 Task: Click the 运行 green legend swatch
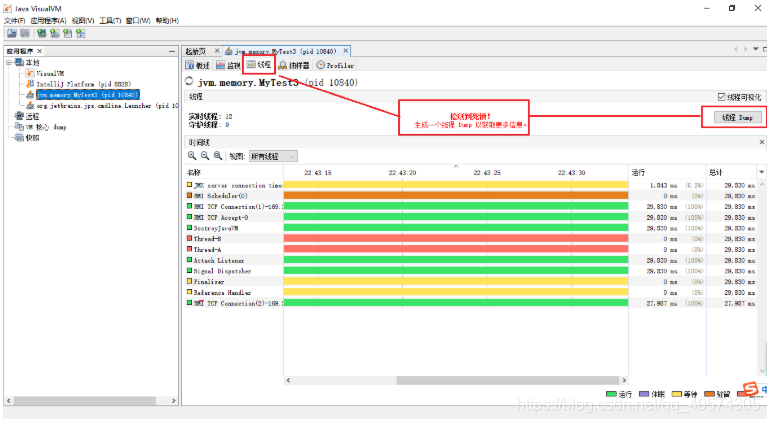611,394
